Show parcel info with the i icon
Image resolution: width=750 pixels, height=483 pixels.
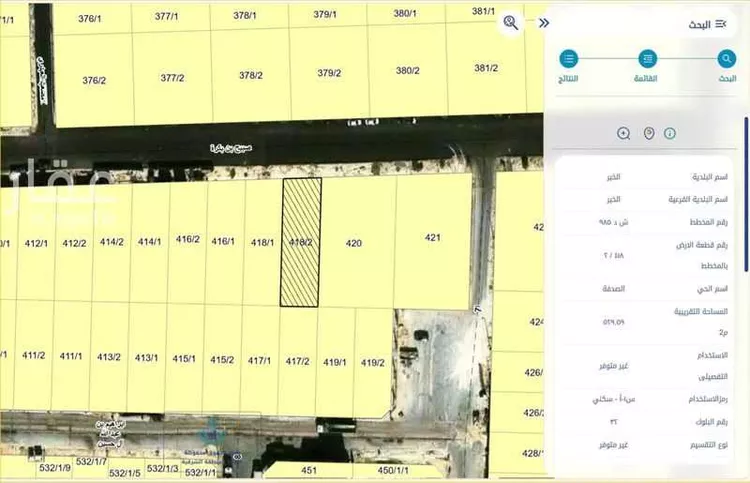(670, 133)
